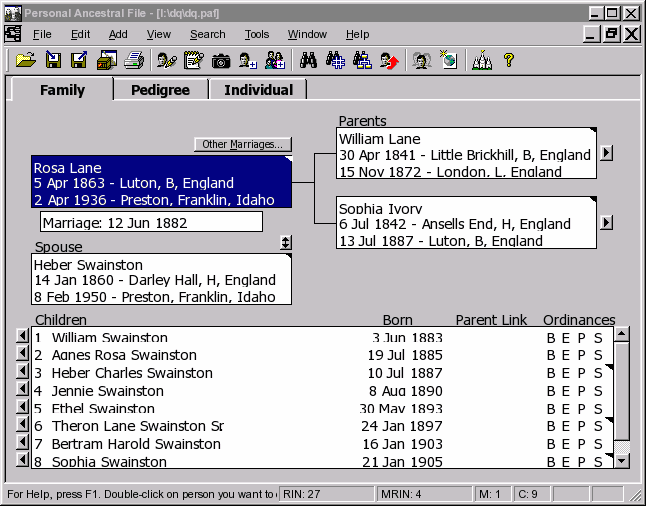Open the File menu
This screenshot has width=646, height=506.
42,34
